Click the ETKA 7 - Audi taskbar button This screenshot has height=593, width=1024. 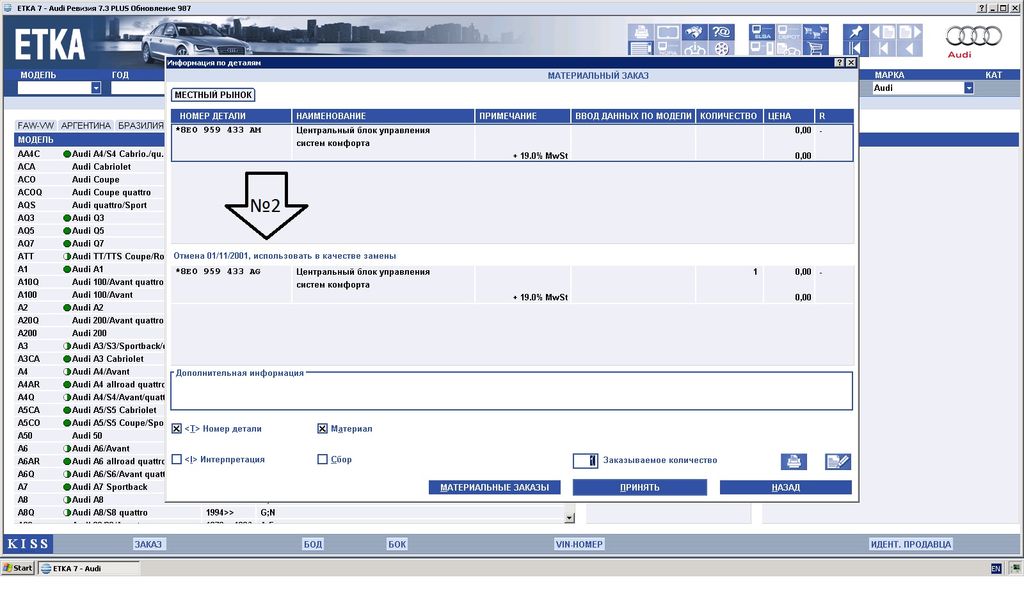[x=88, y=568]
